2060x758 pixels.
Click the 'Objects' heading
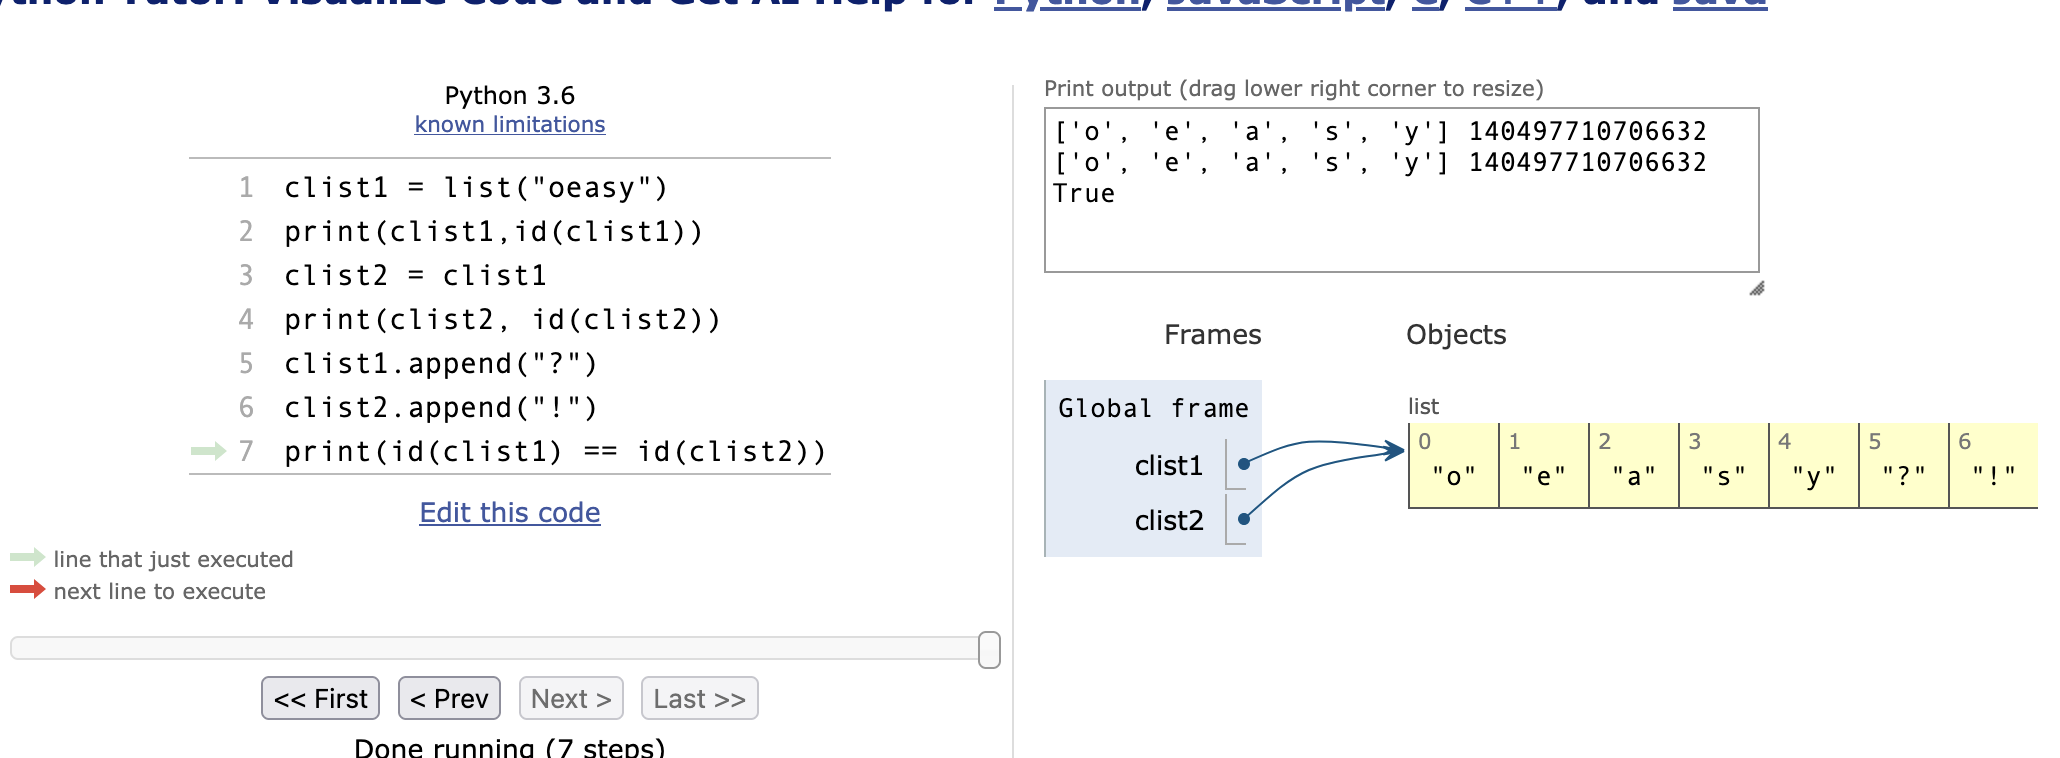[x=1456, y=334]
